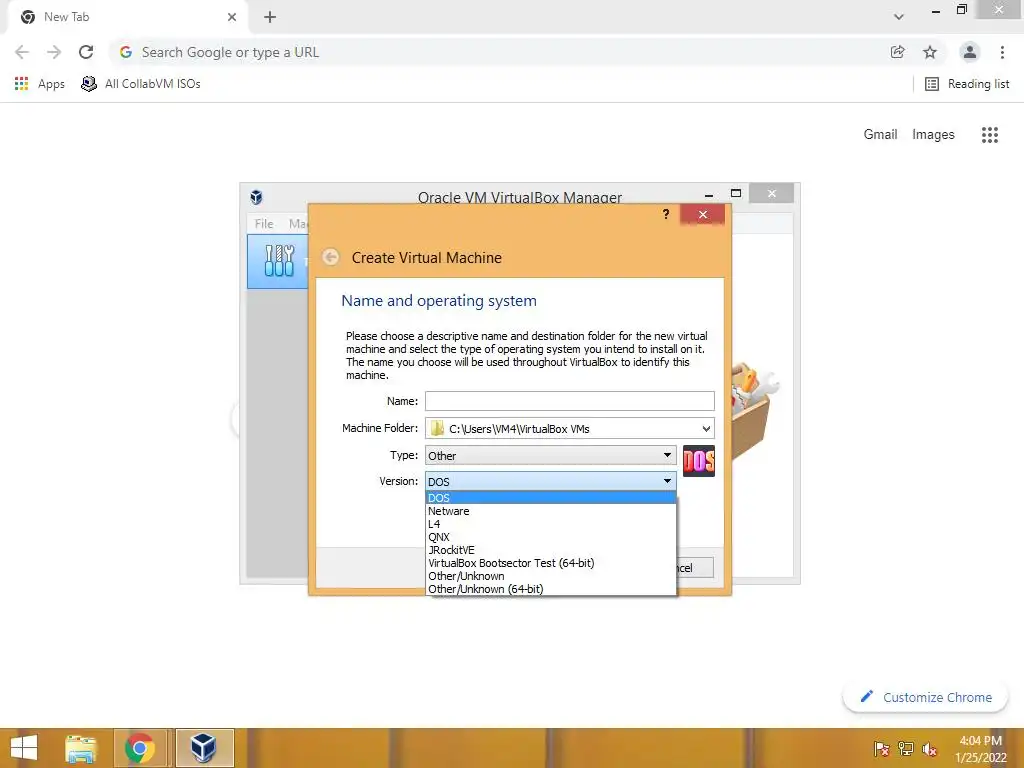1024x768 pixels.
Task: Click the muted volume tray icon
Action: (929, 748)
